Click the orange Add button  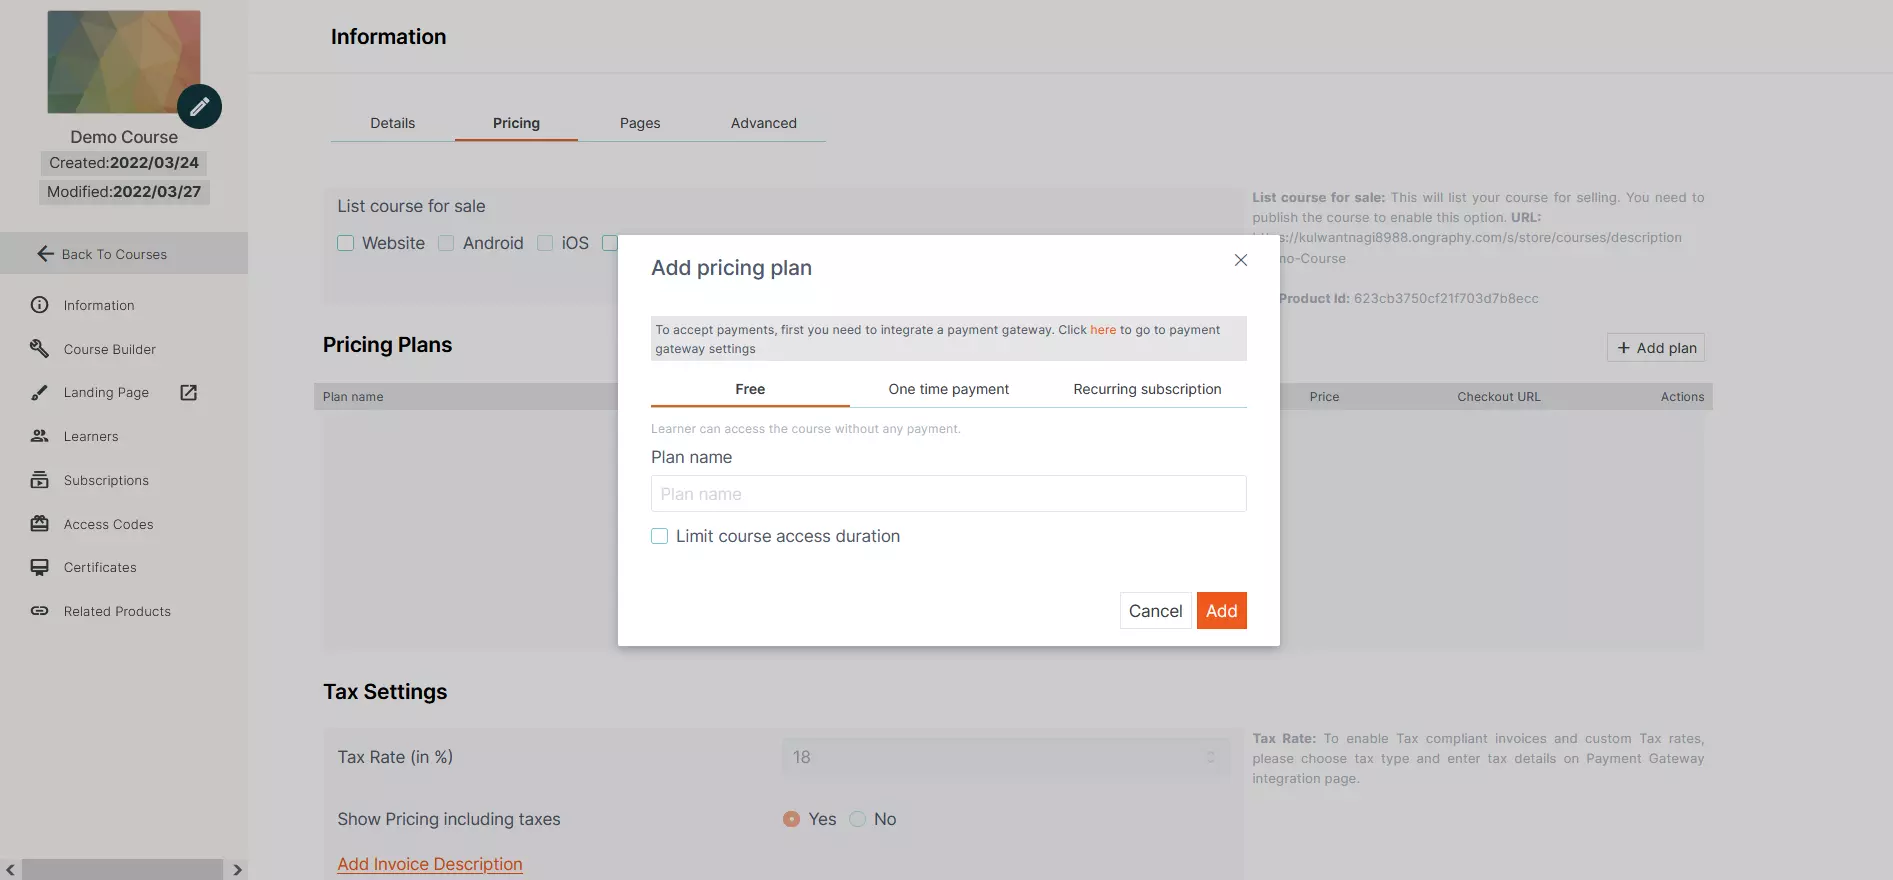coord(1221,611)
